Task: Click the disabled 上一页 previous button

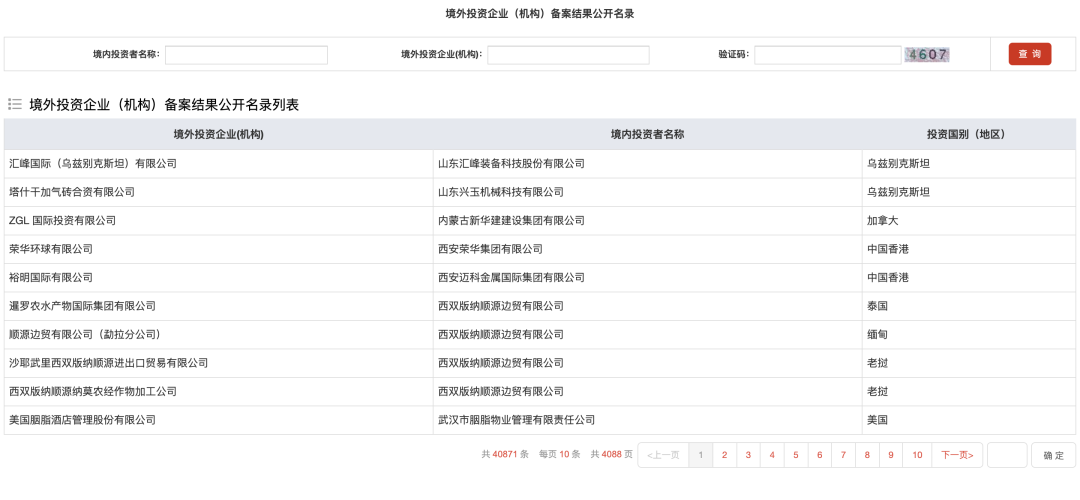Action: tap(663, 455)
